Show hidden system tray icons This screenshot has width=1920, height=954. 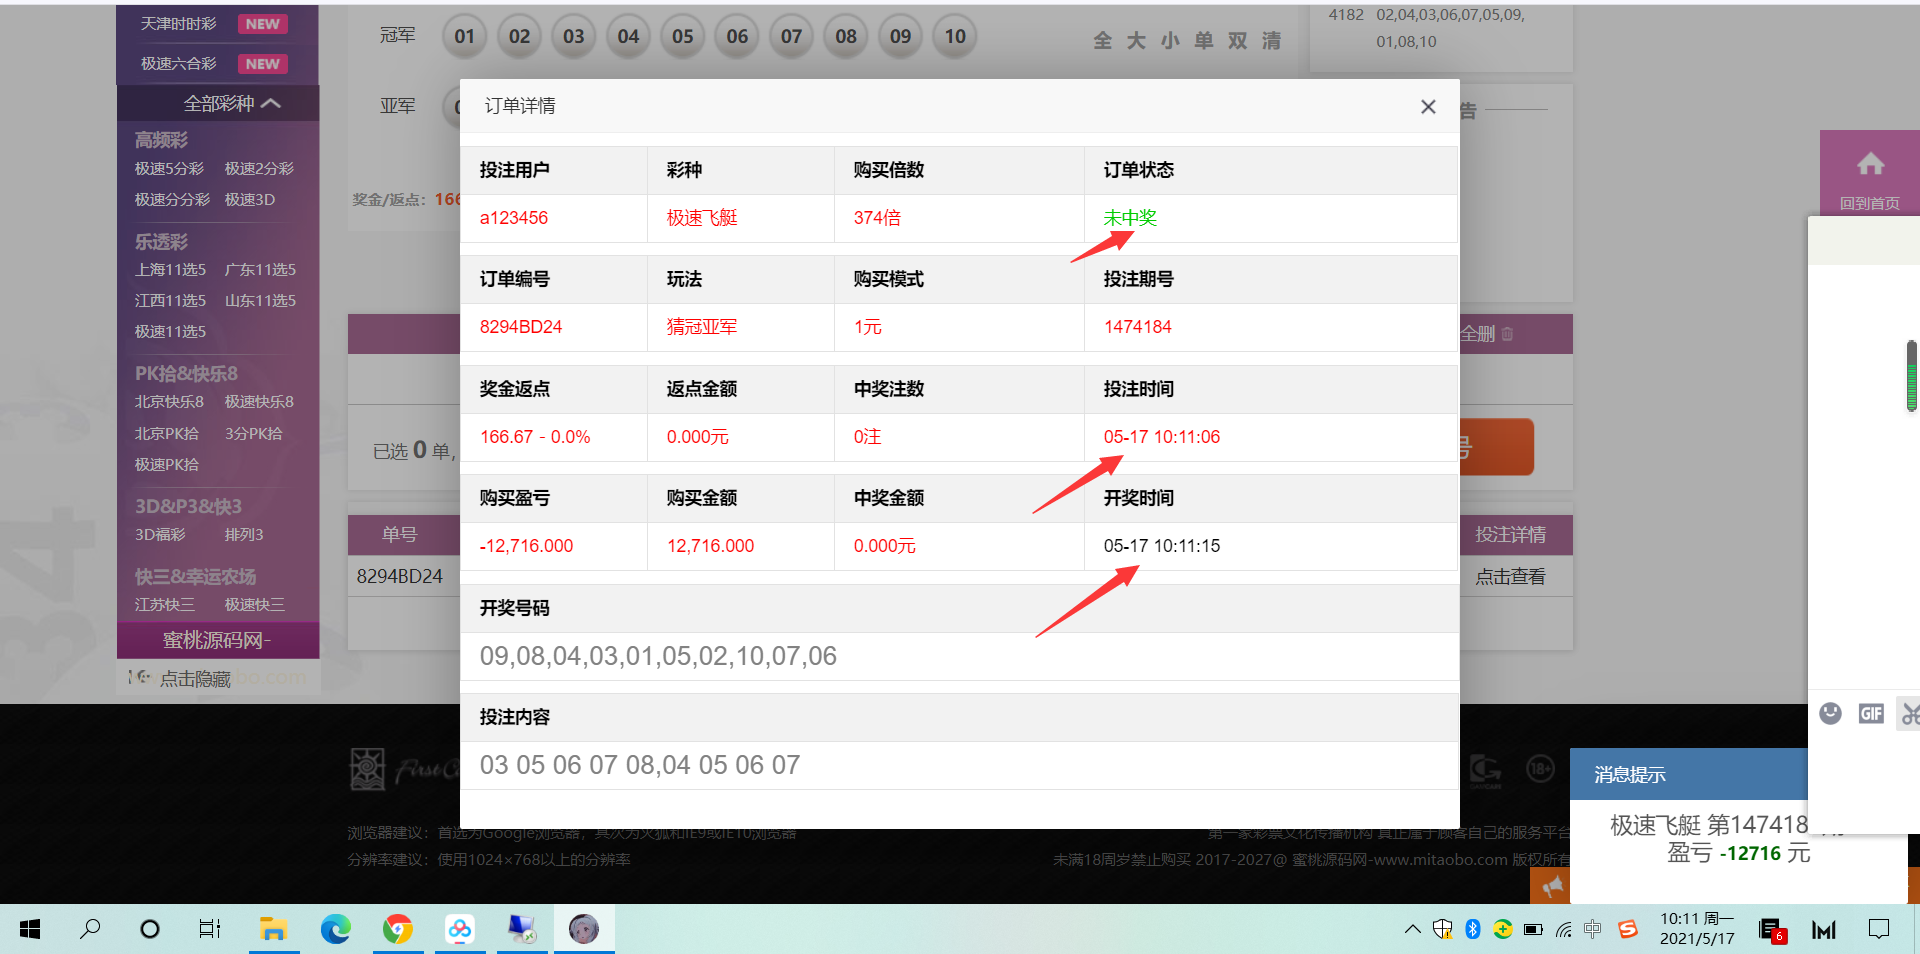(x=1412, y=930)
